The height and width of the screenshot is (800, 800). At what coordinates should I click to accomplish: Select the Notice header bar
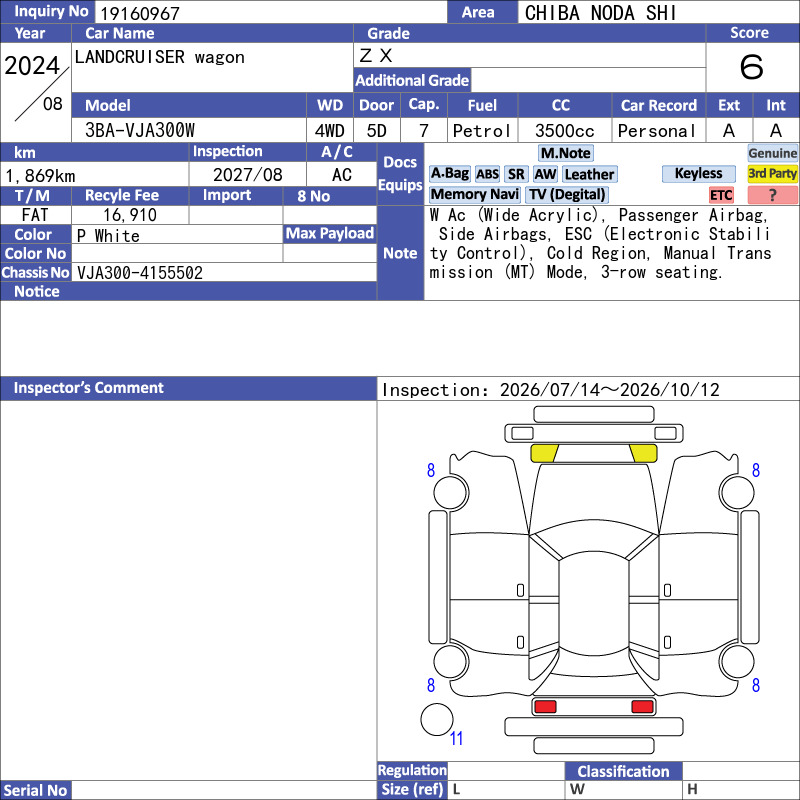coord(188,291)
